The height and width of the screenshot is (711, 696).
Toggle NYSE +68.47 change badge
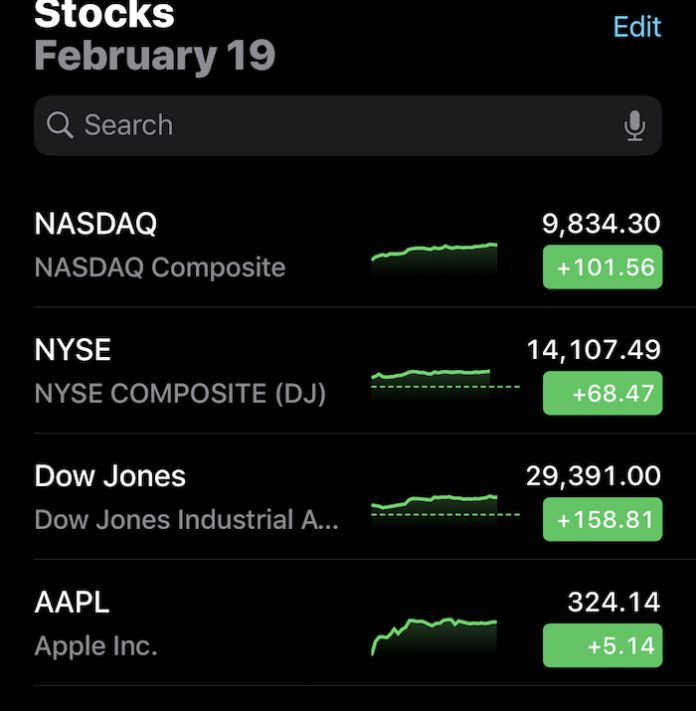point(603,393)
